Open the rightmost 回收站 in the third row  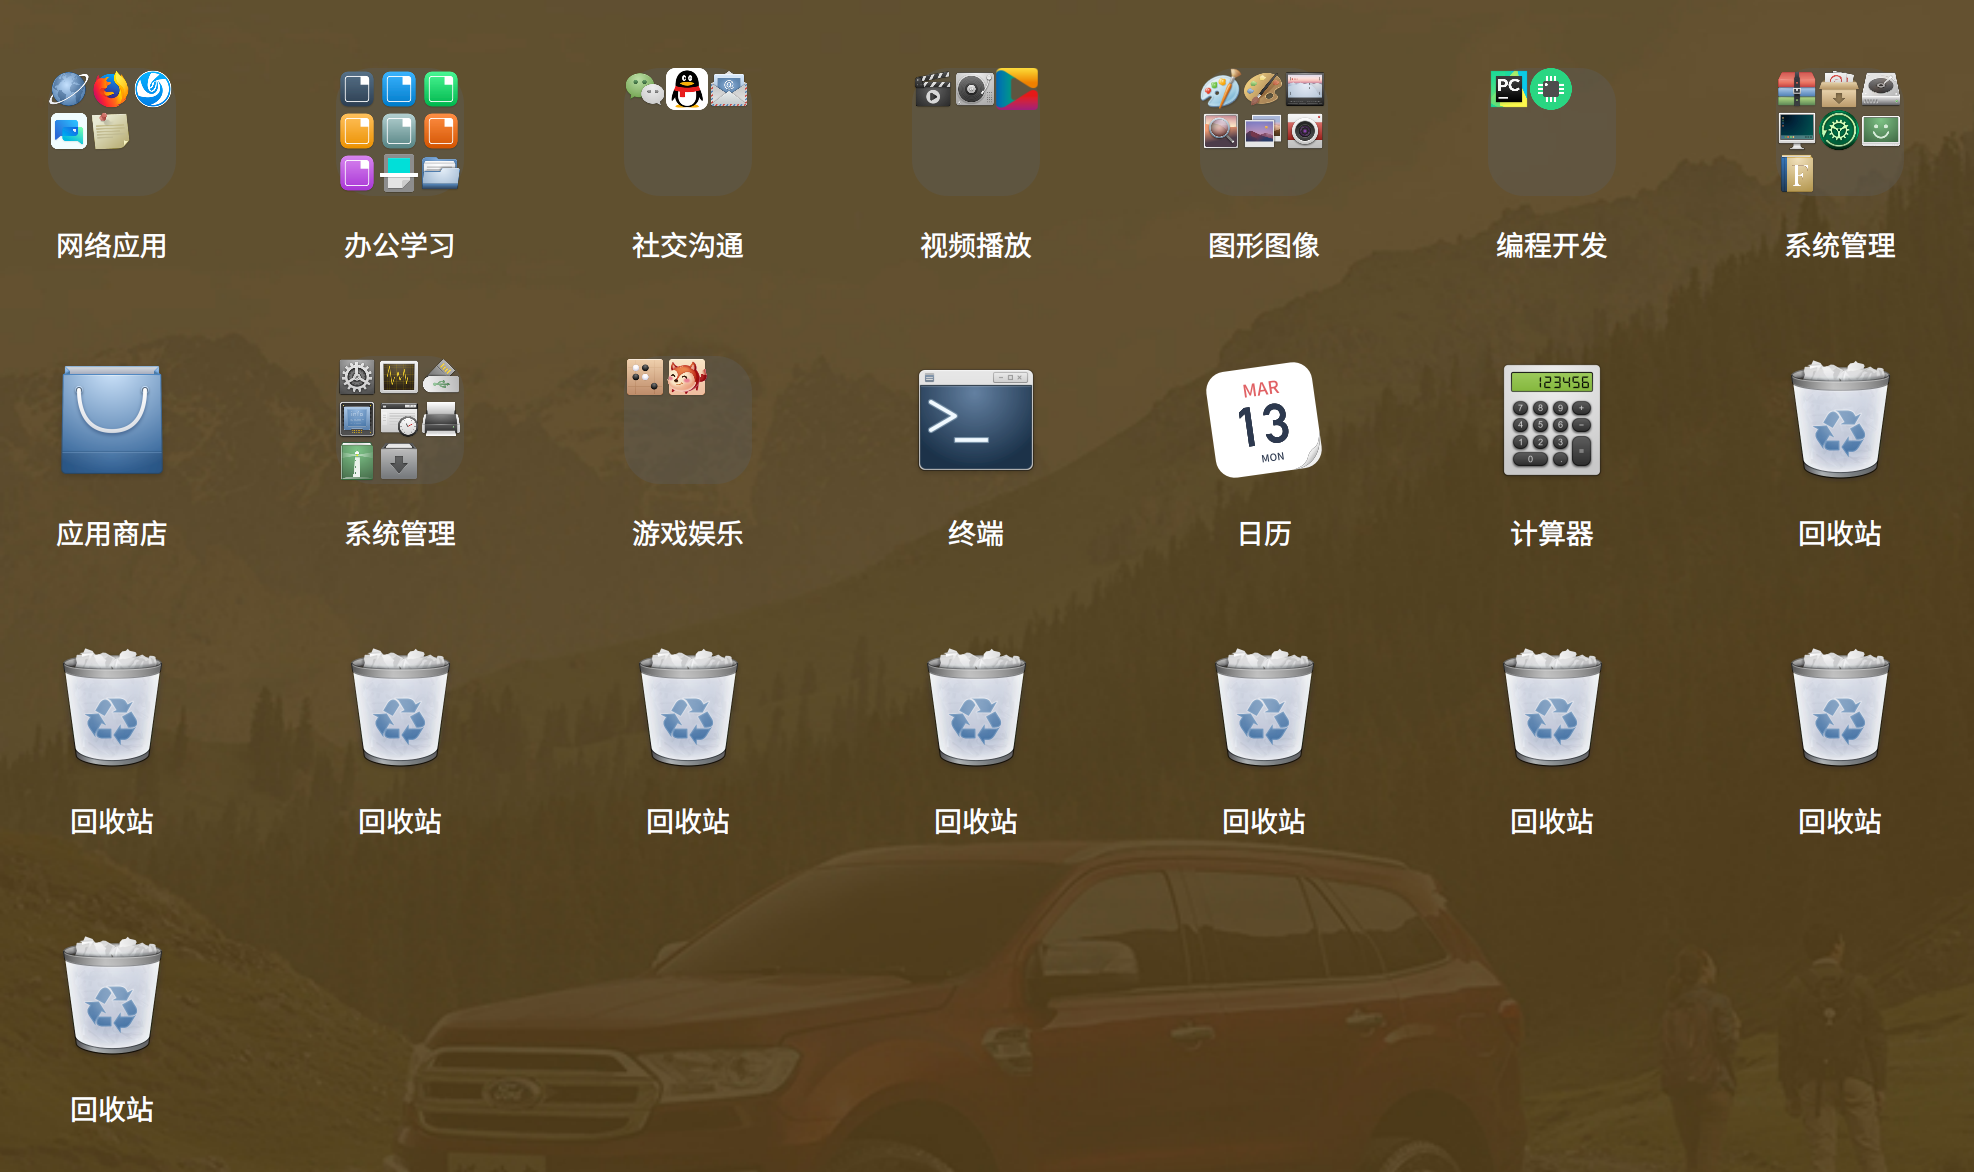coord(1839,708)
